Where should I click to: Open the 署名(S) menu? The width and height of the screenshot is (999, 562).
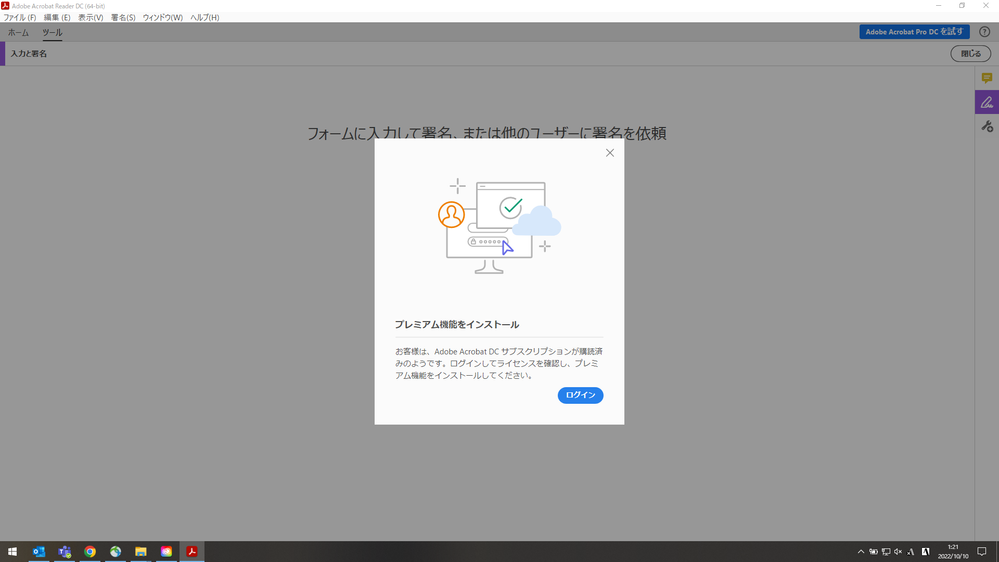[123, 18]
